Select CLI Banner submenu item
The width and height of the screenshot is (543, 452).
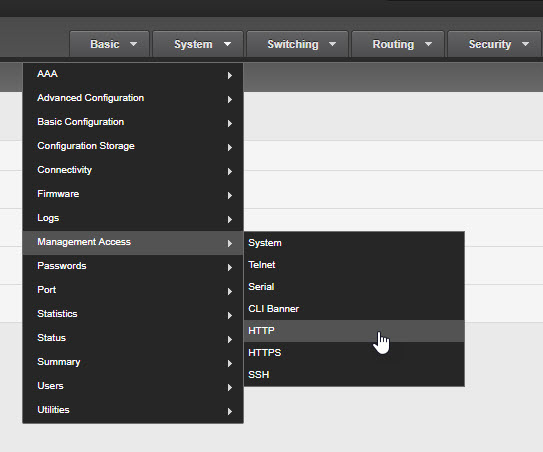click(354, 309)
